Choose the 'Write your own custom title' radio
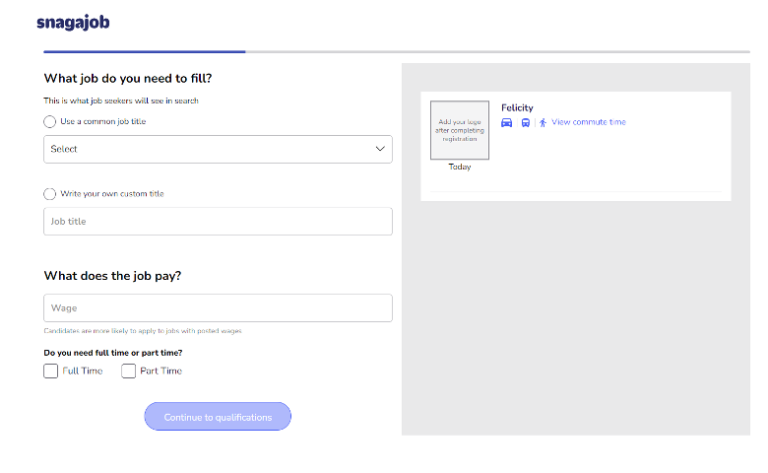 click(x=50, y=194)
